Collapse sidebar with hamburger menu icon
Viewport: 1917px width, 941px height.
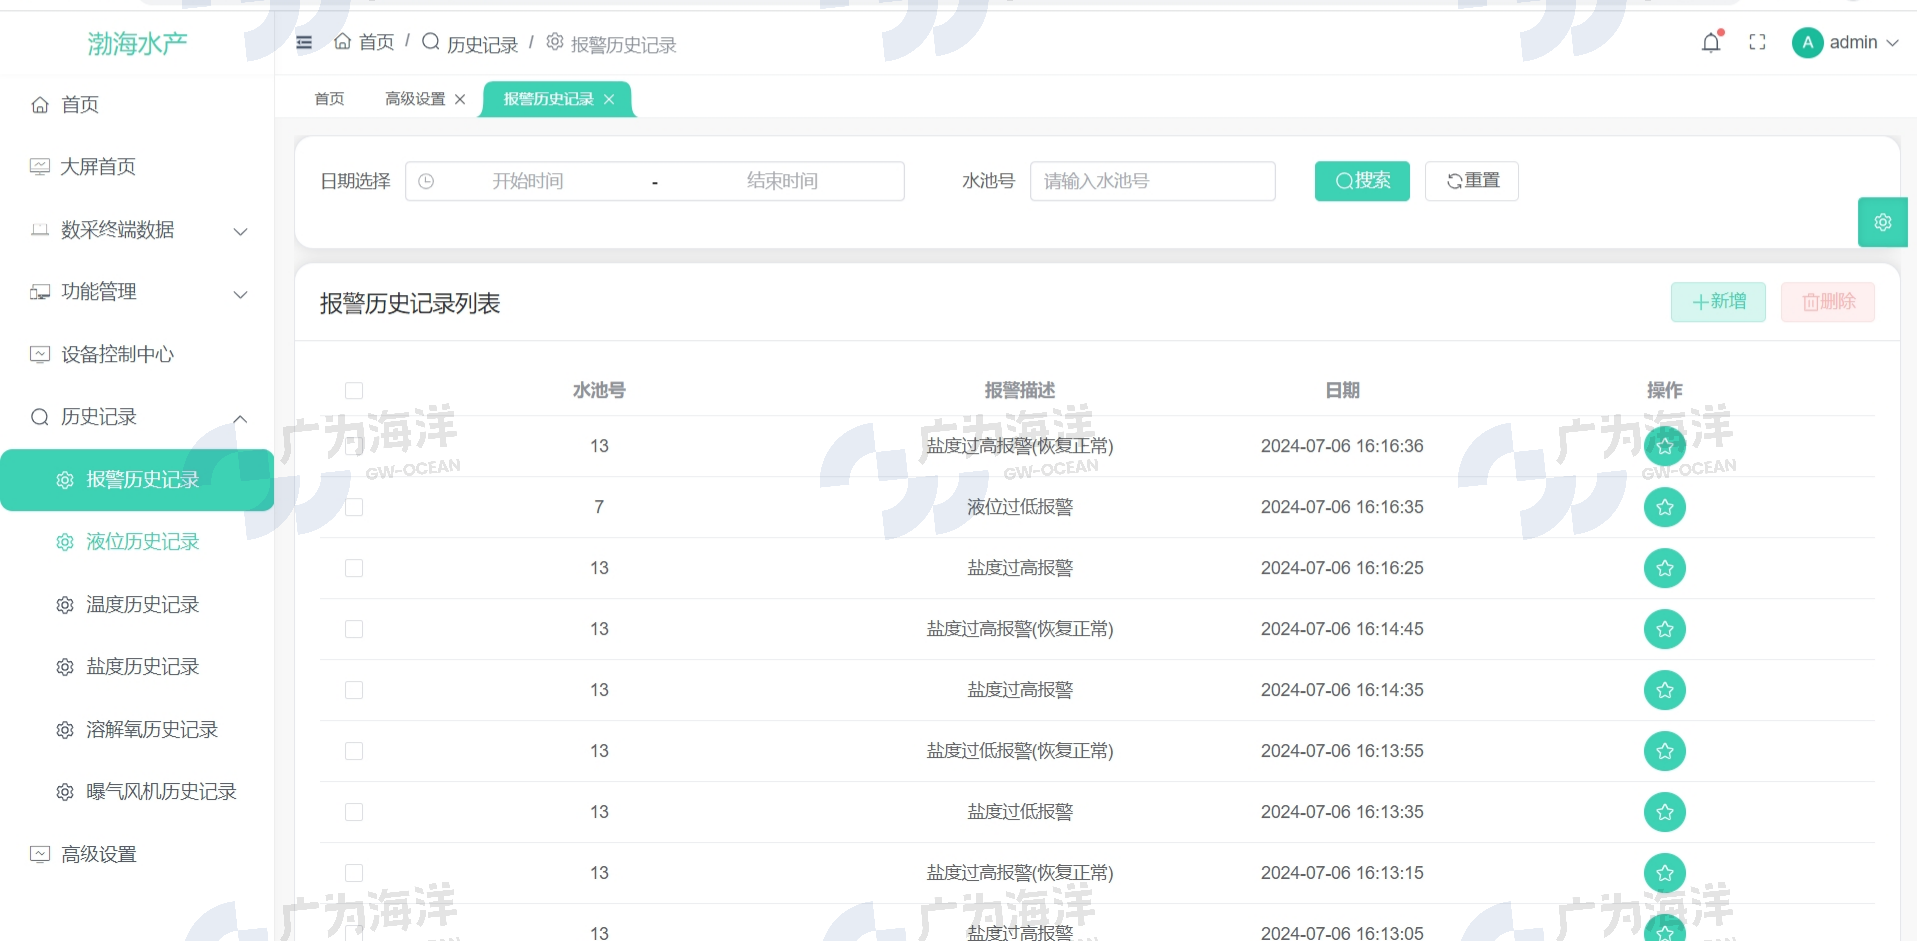[304, 42]
